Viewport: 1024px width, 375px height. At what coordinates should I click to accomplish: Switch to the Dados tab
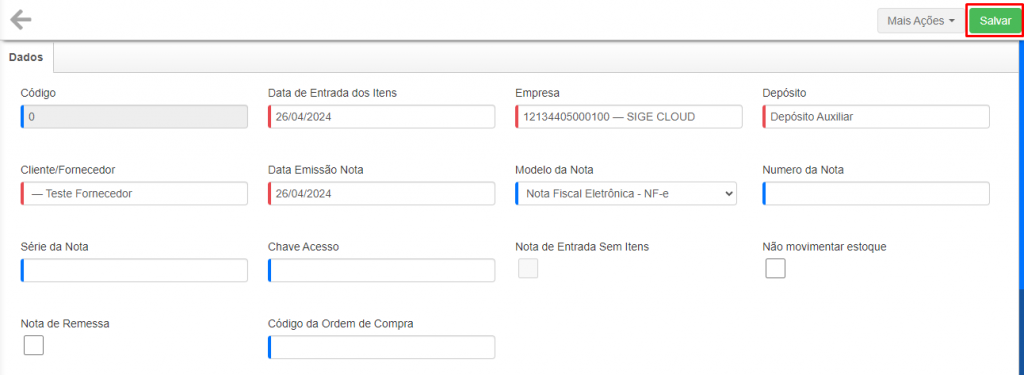(26, 57)
